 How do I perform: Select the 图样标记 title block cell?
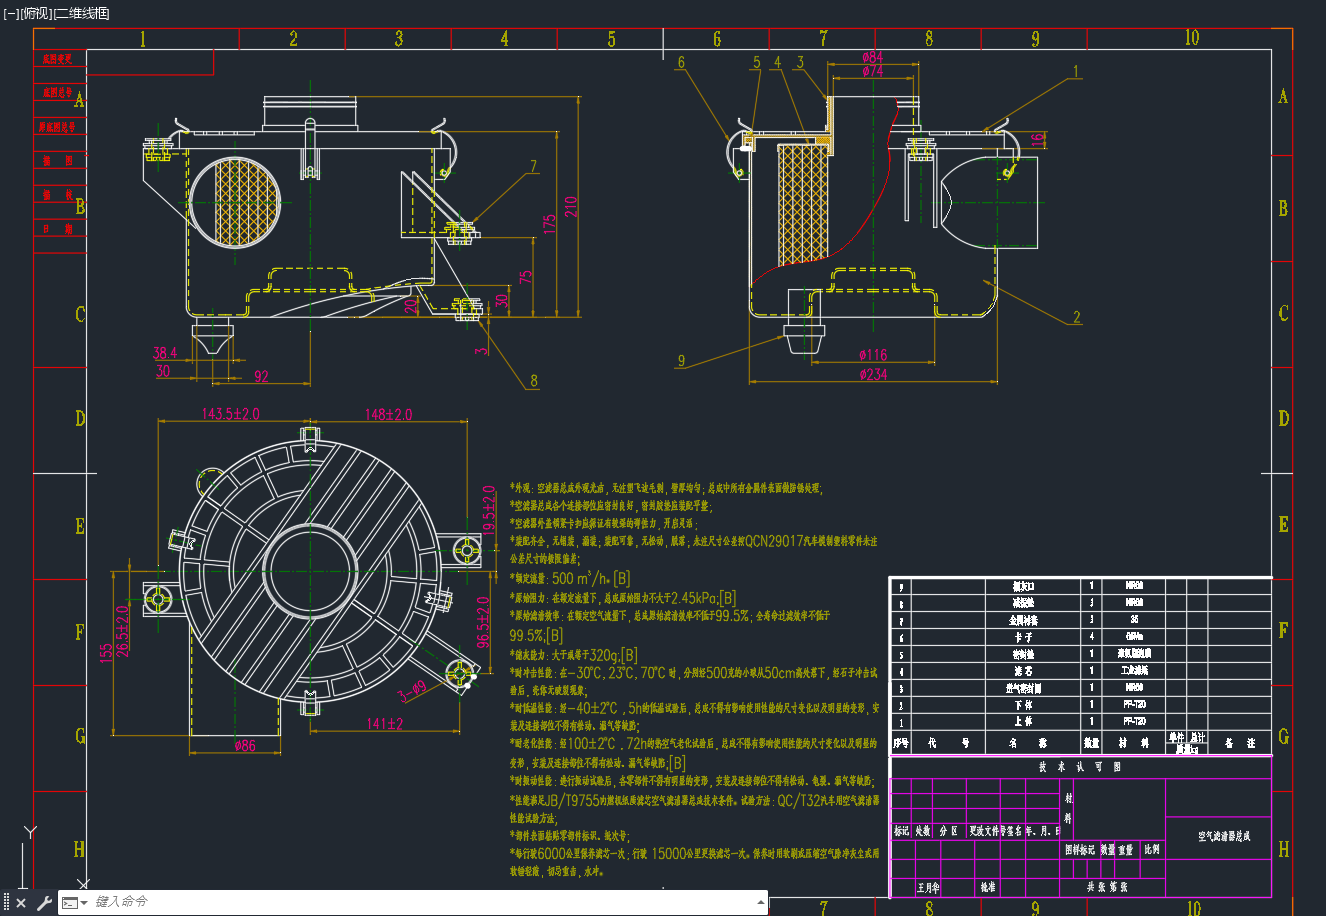pos(1080,850)
